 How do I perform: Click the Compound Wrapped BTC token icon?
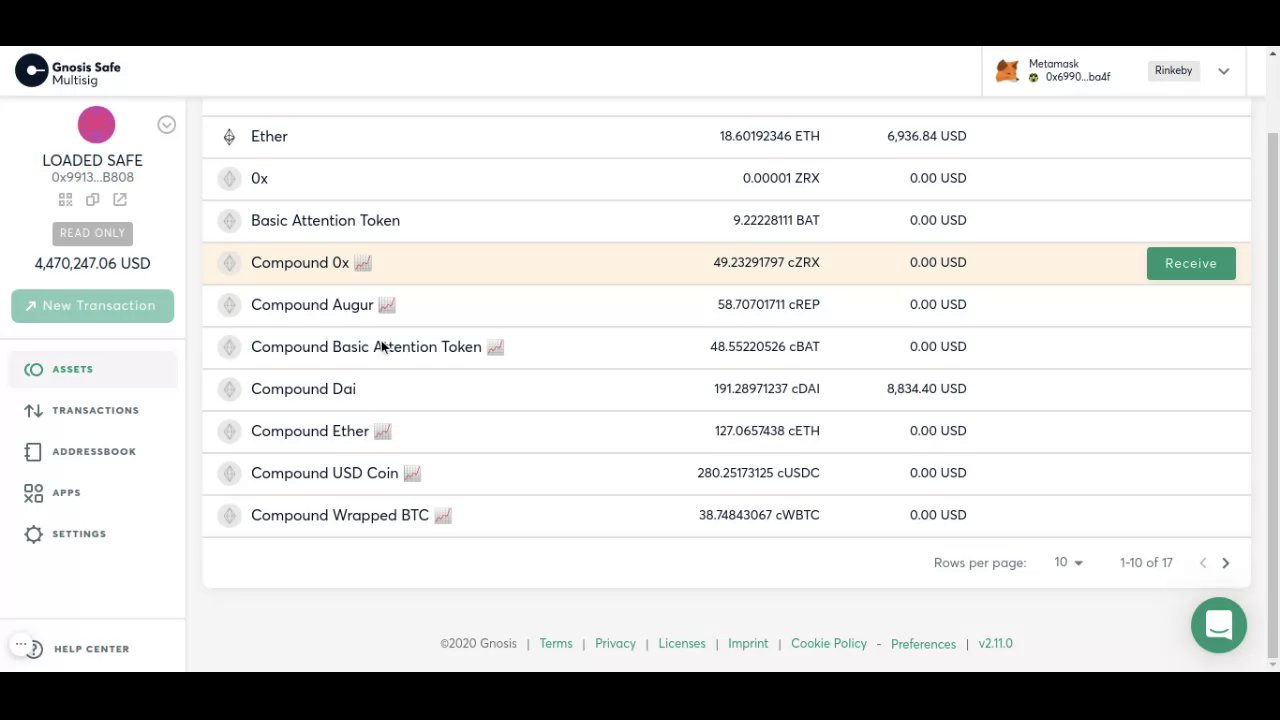point(229,516)
